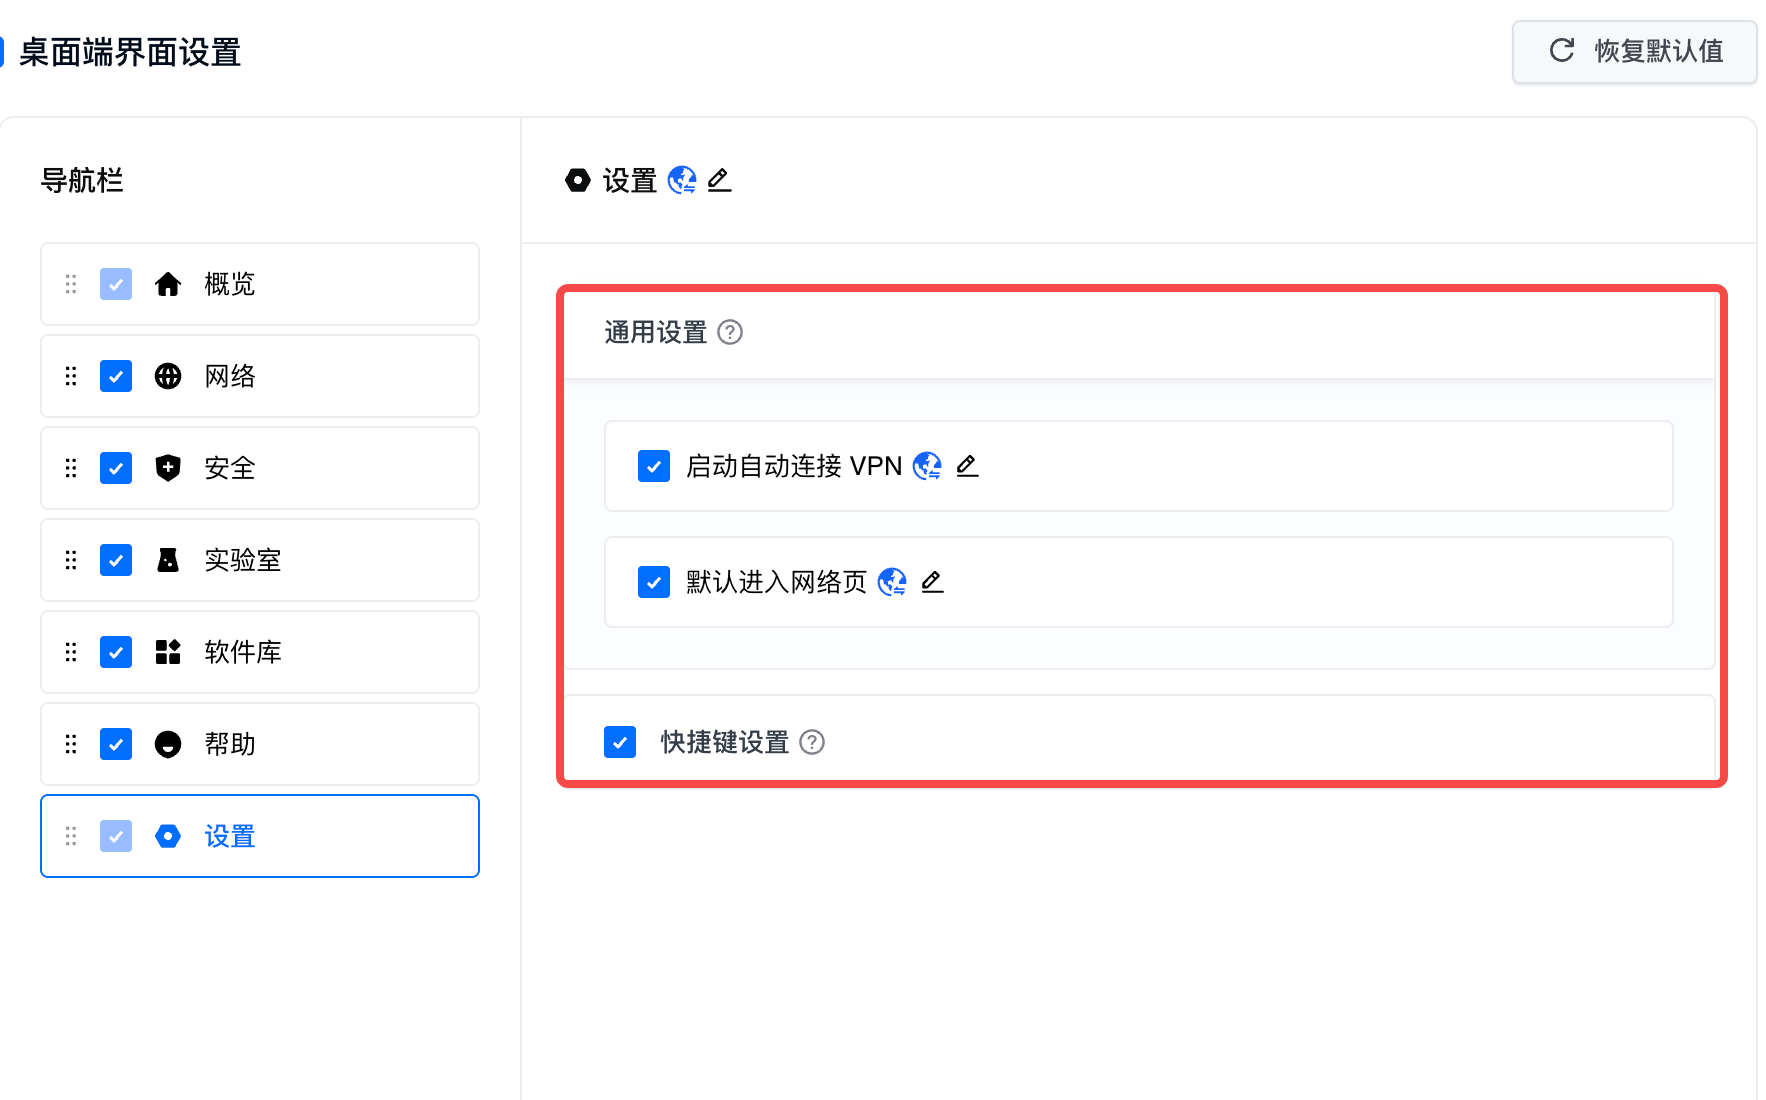Click the globe translate icon beside 设置 title
The width and height of the screenshot is (1766, 1100).
(682, 180)
